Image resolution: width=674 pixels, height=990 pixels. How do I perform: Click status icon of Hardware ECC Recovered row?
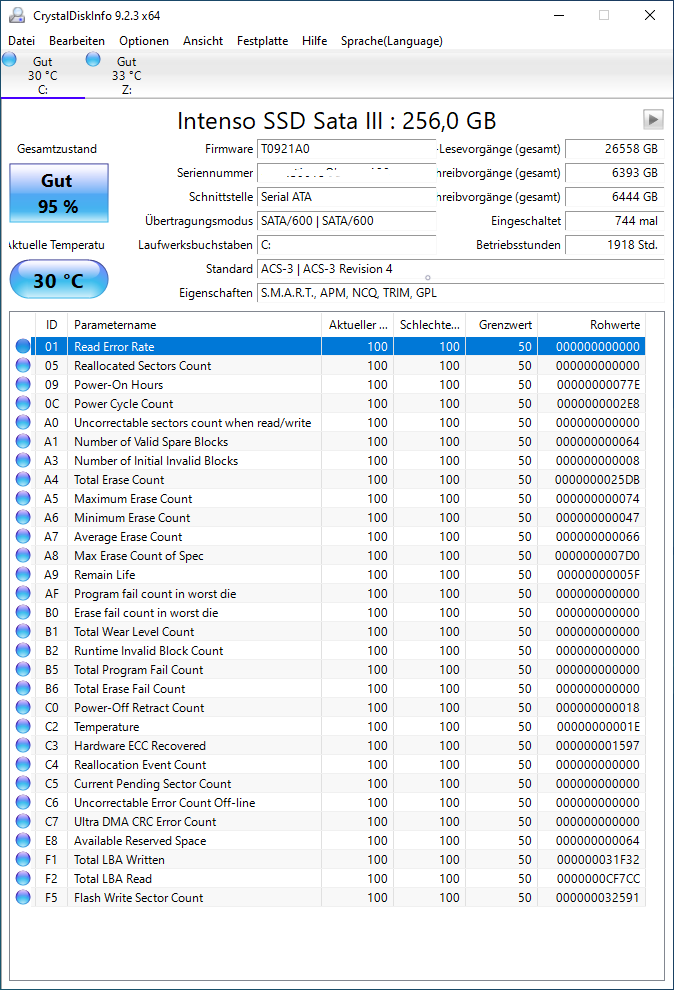pos(23,745)
